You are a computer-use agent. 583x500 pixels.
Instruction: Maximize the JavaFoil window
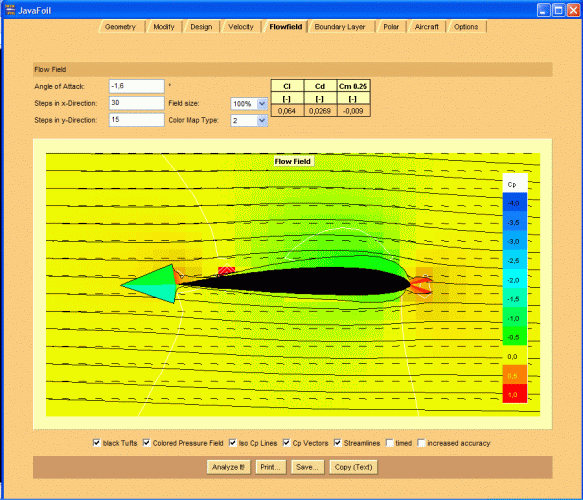tap(558, 10)
